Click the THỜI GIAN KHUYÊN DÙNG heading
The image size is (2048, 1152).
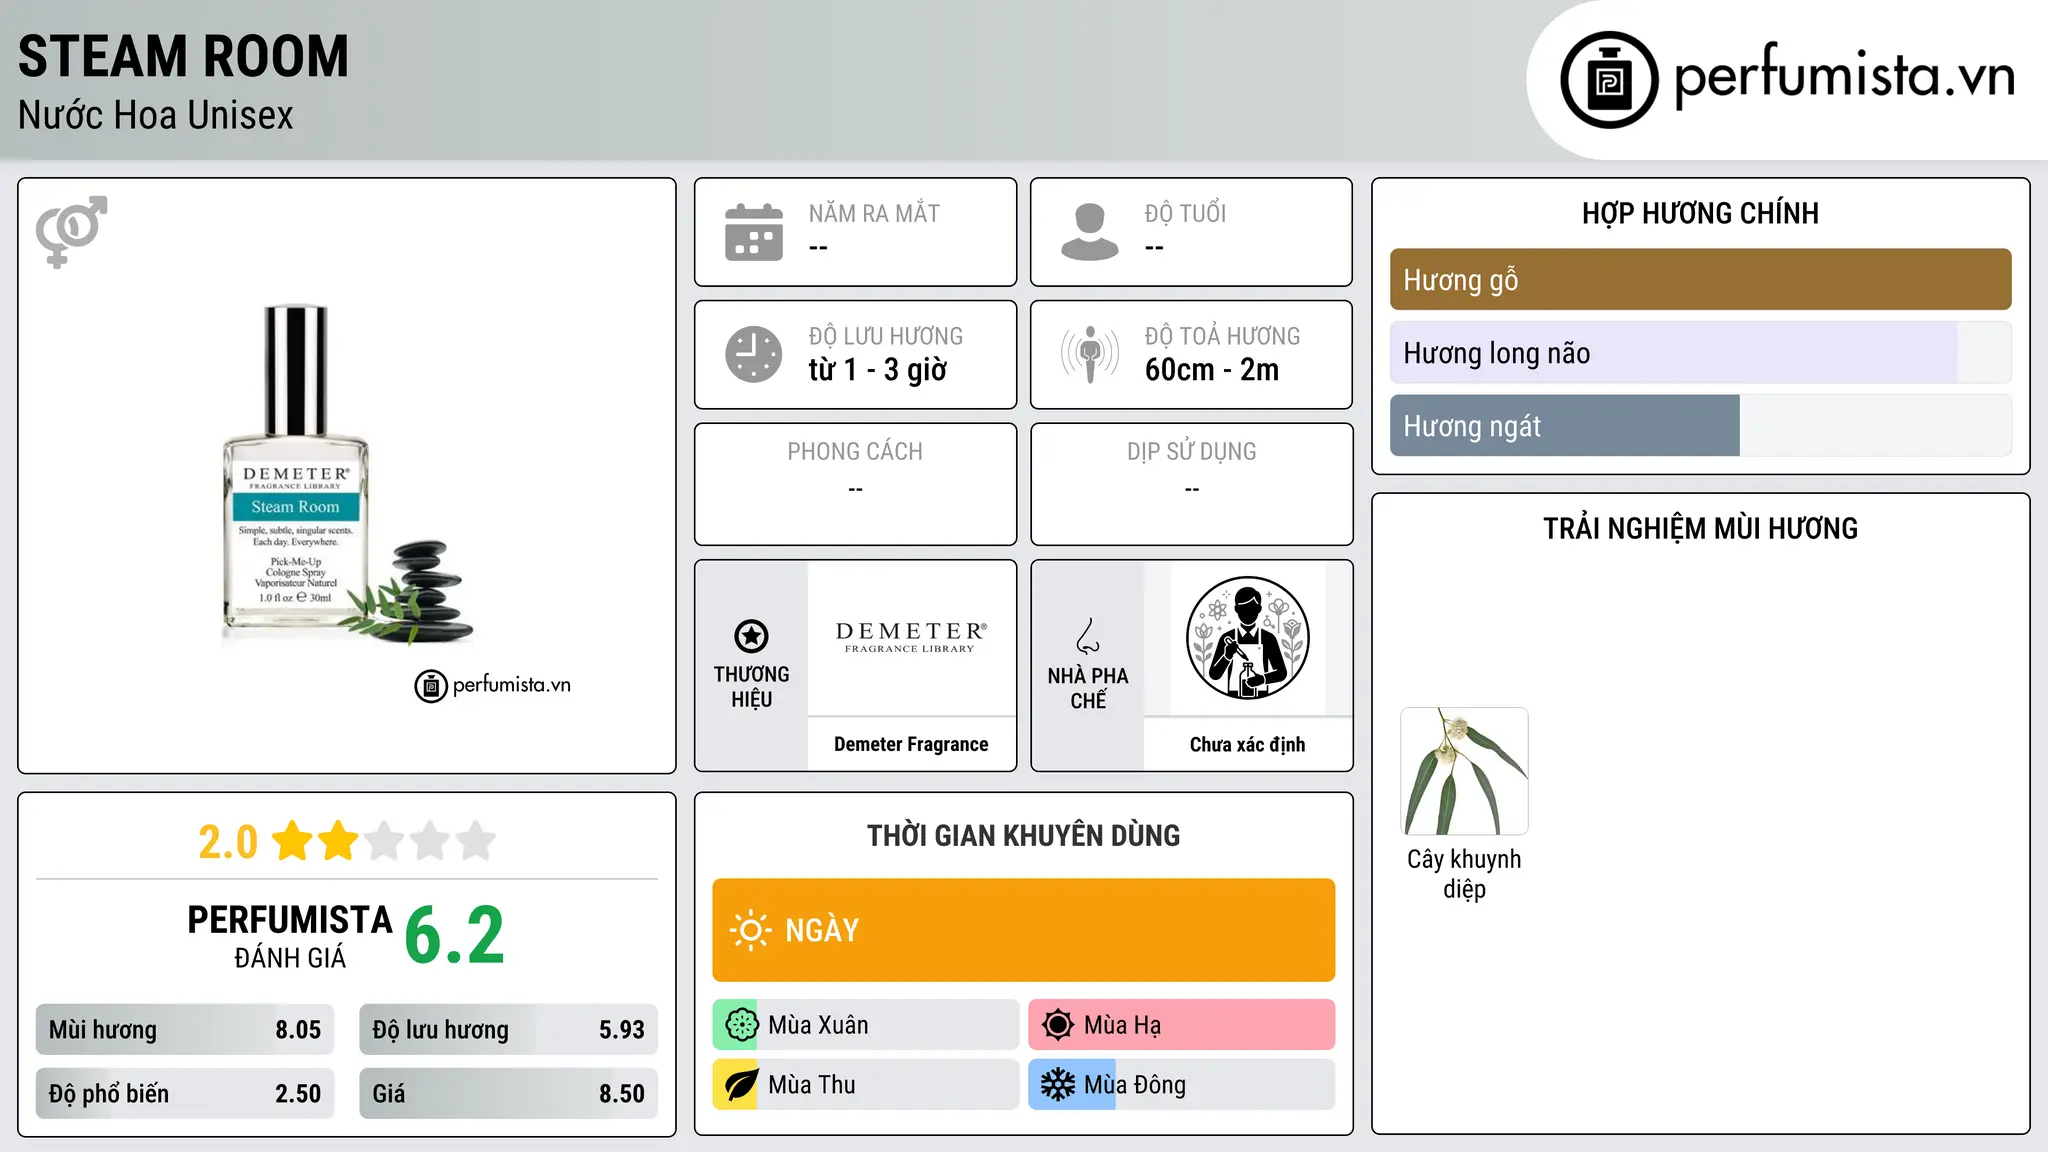1023,835
